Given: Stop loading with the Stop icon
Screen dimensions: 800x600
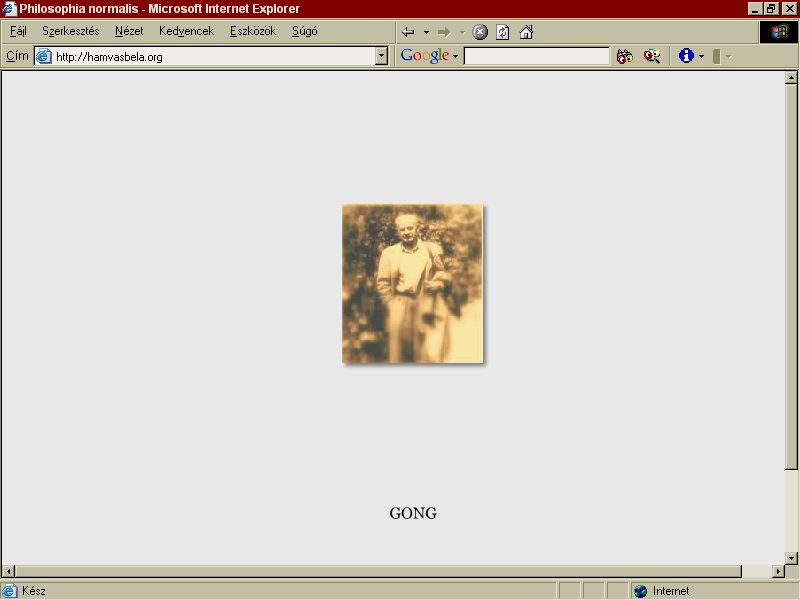Looking at the screenshot, I should click(x=480, y=32).
